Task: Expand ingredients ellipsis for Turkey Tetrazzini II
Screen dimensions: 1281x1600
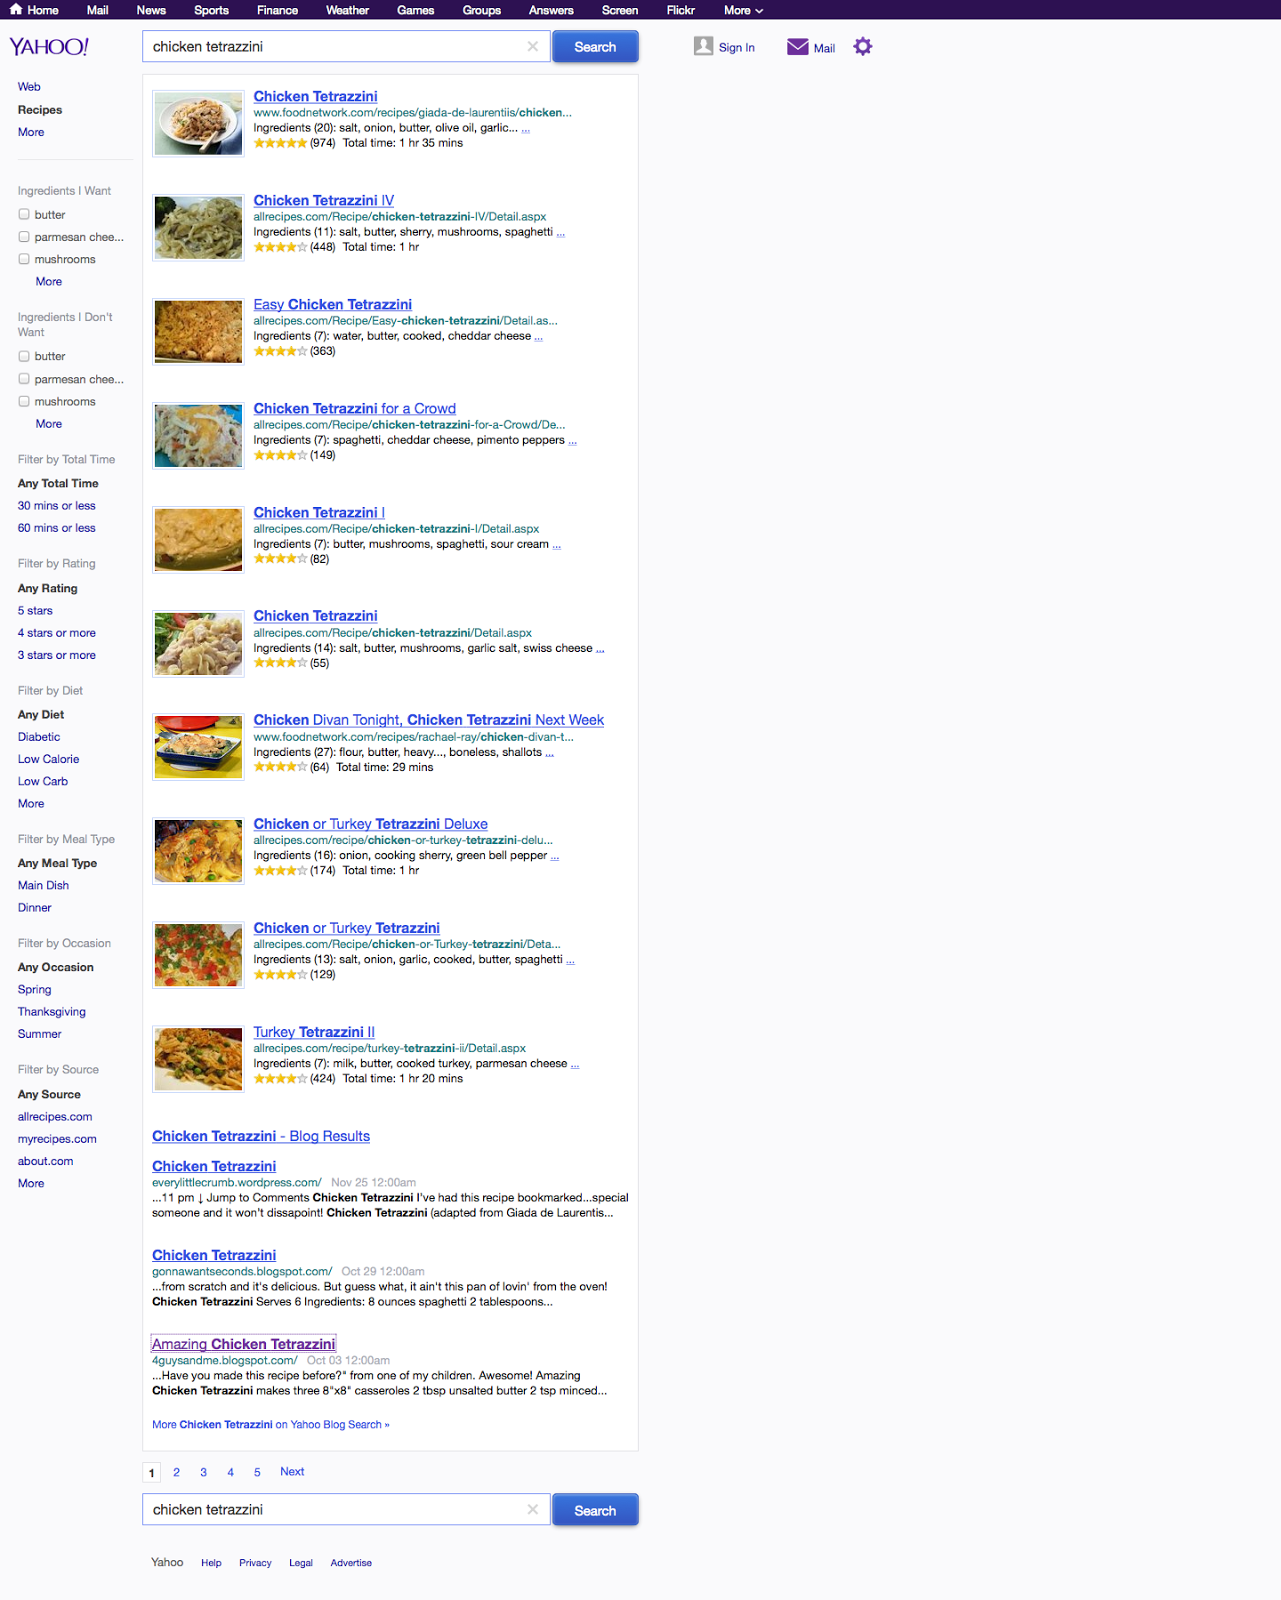Action: tap(575, 1064)
